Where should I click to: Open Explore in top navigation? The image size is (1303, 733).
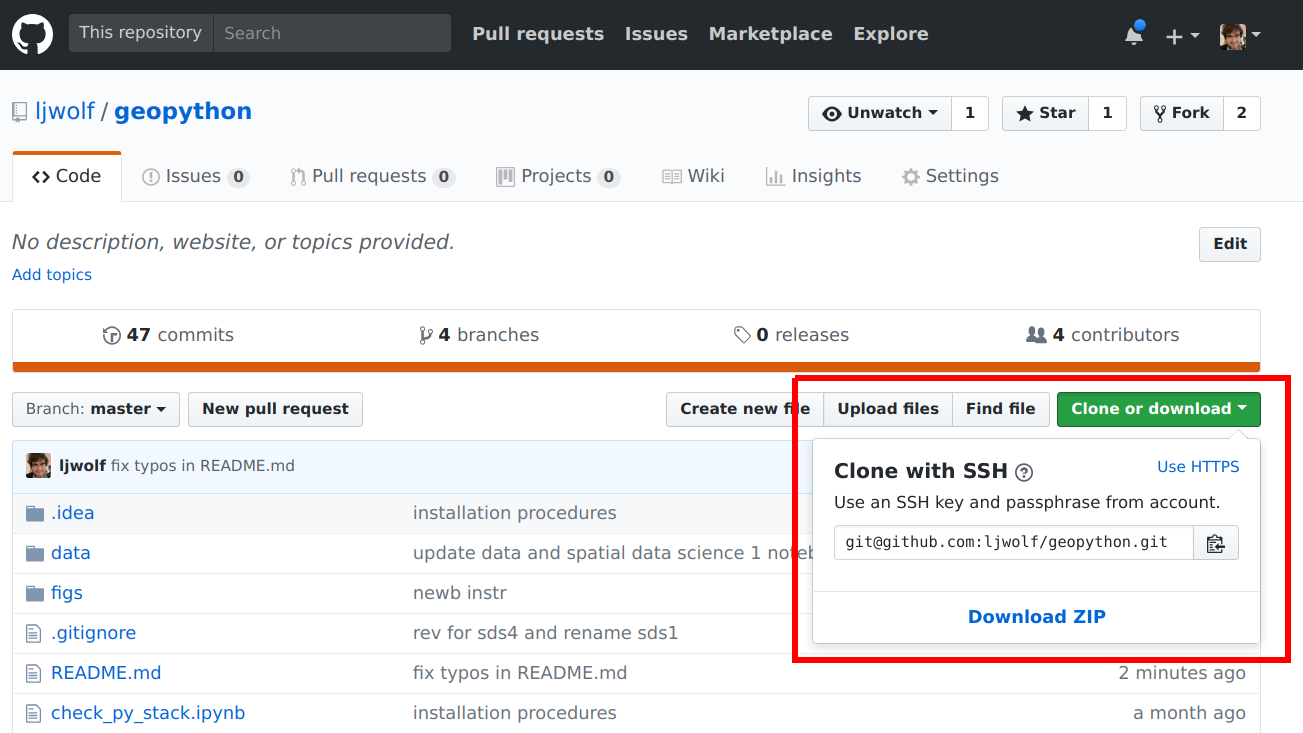[891, 34]
